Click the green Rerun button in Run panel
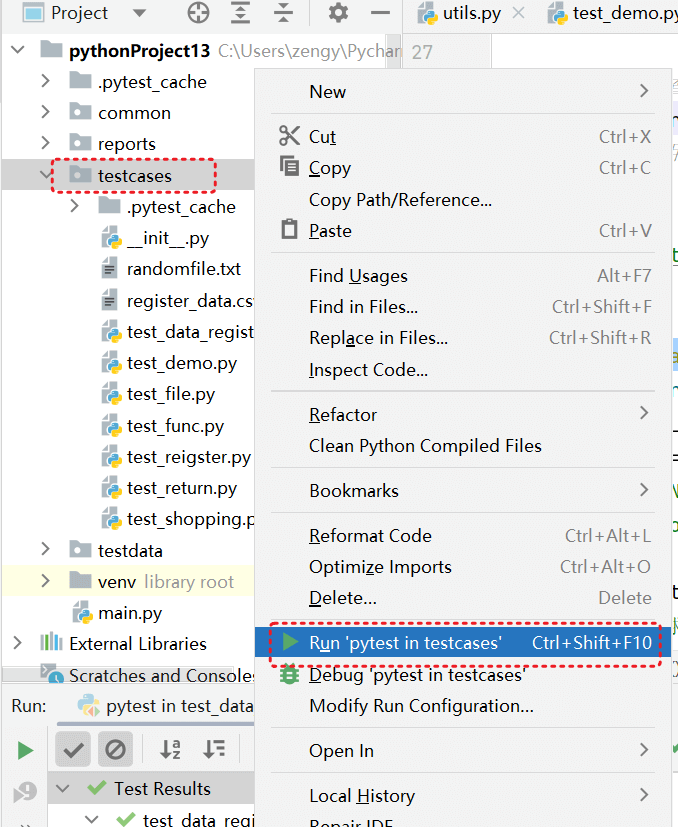Image resolution: width=678 pixels, height=827 pixels. [25, 750]
